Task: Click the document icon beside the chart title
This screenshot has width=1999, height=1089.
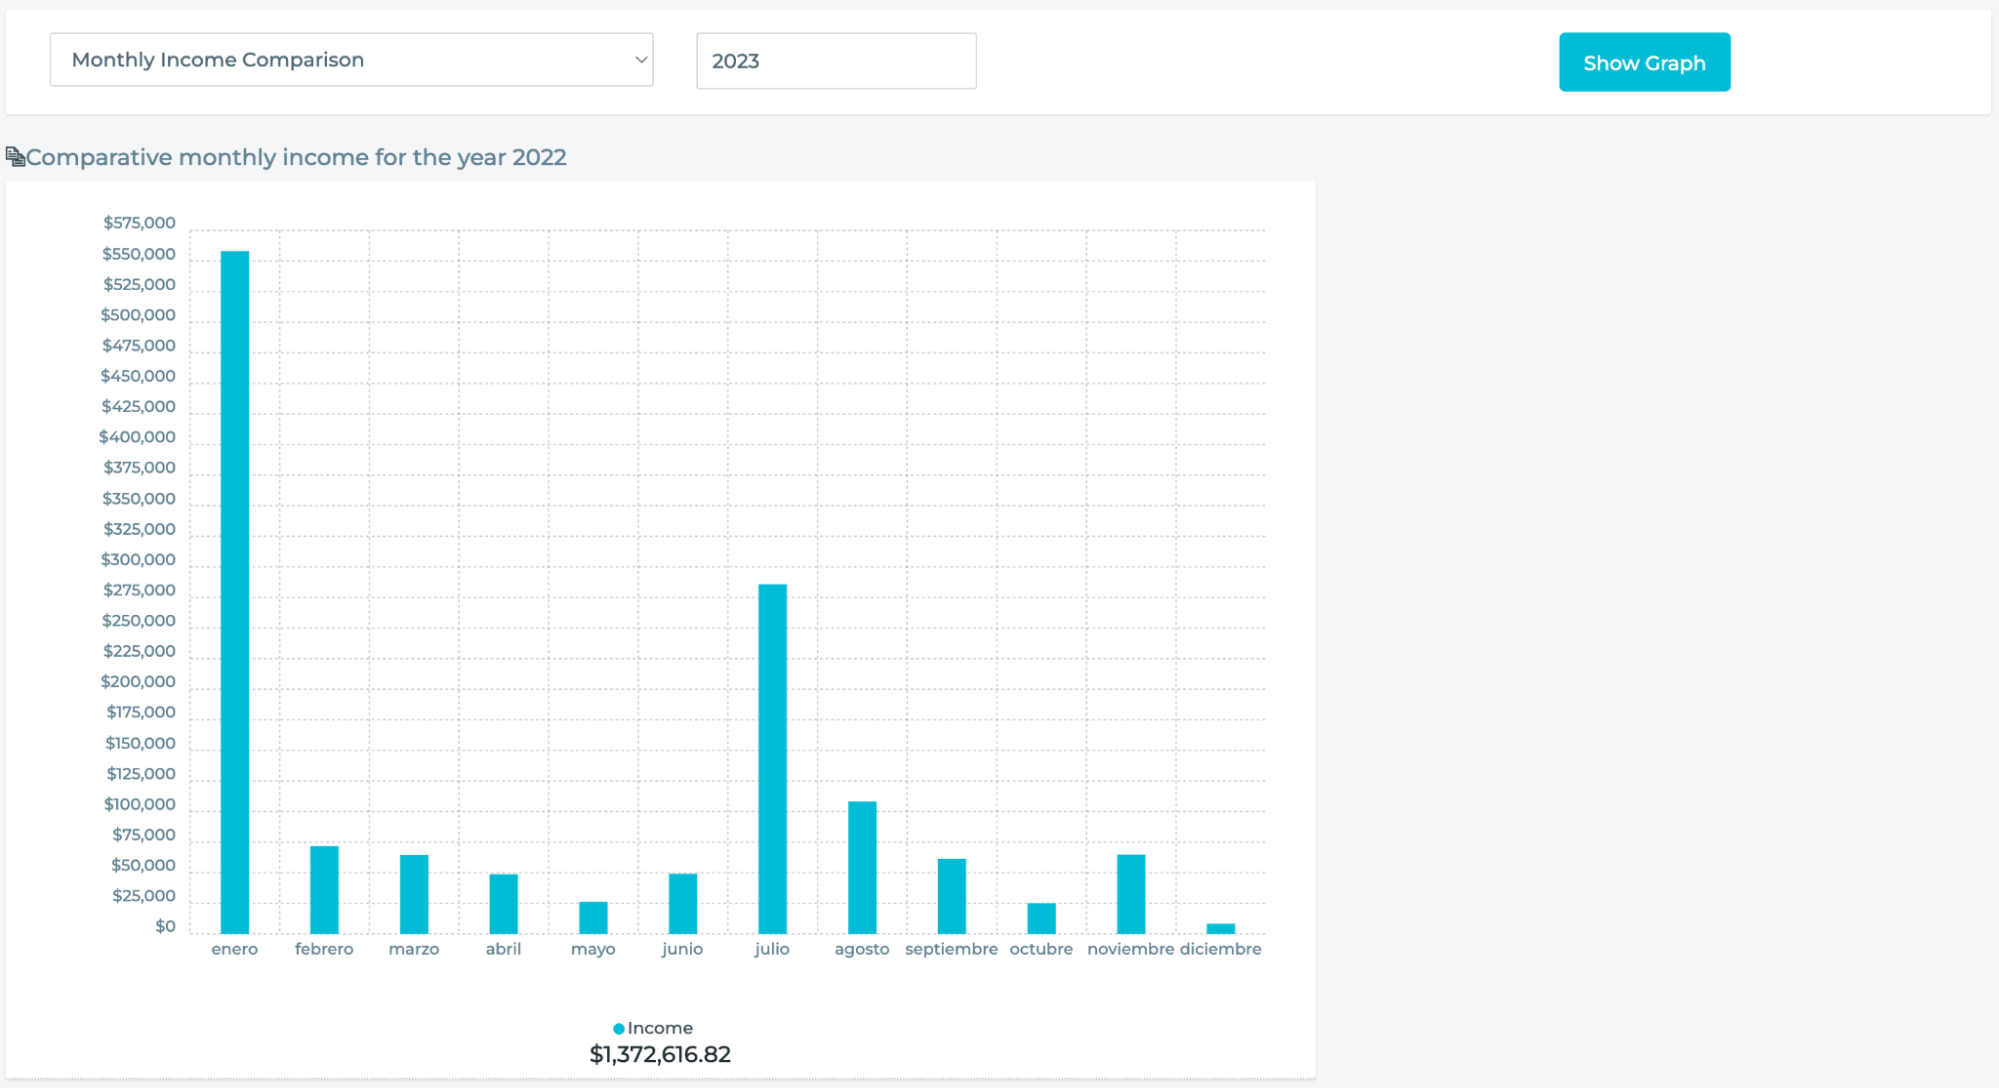Action: point(15,157)
